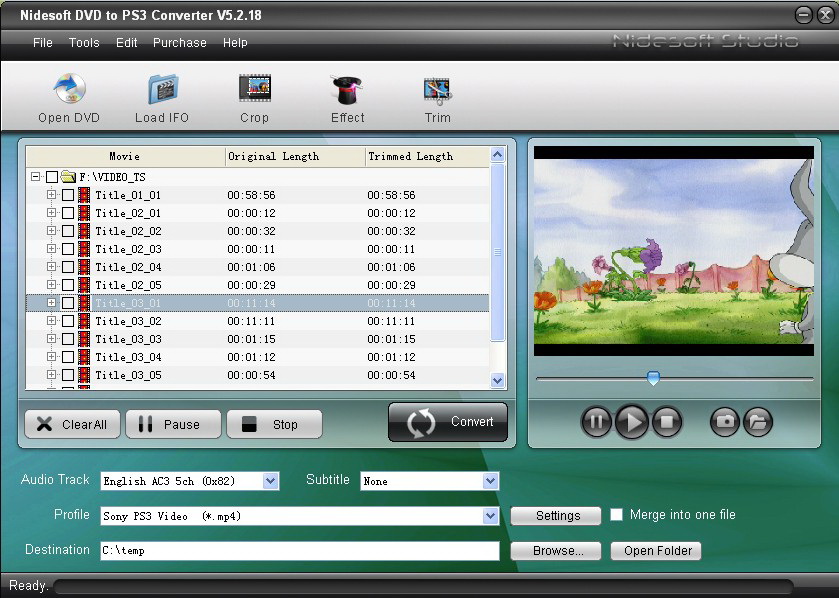Open the Audio Track dropdown
This screenshot has height=598, width=839.
point(270,481)
